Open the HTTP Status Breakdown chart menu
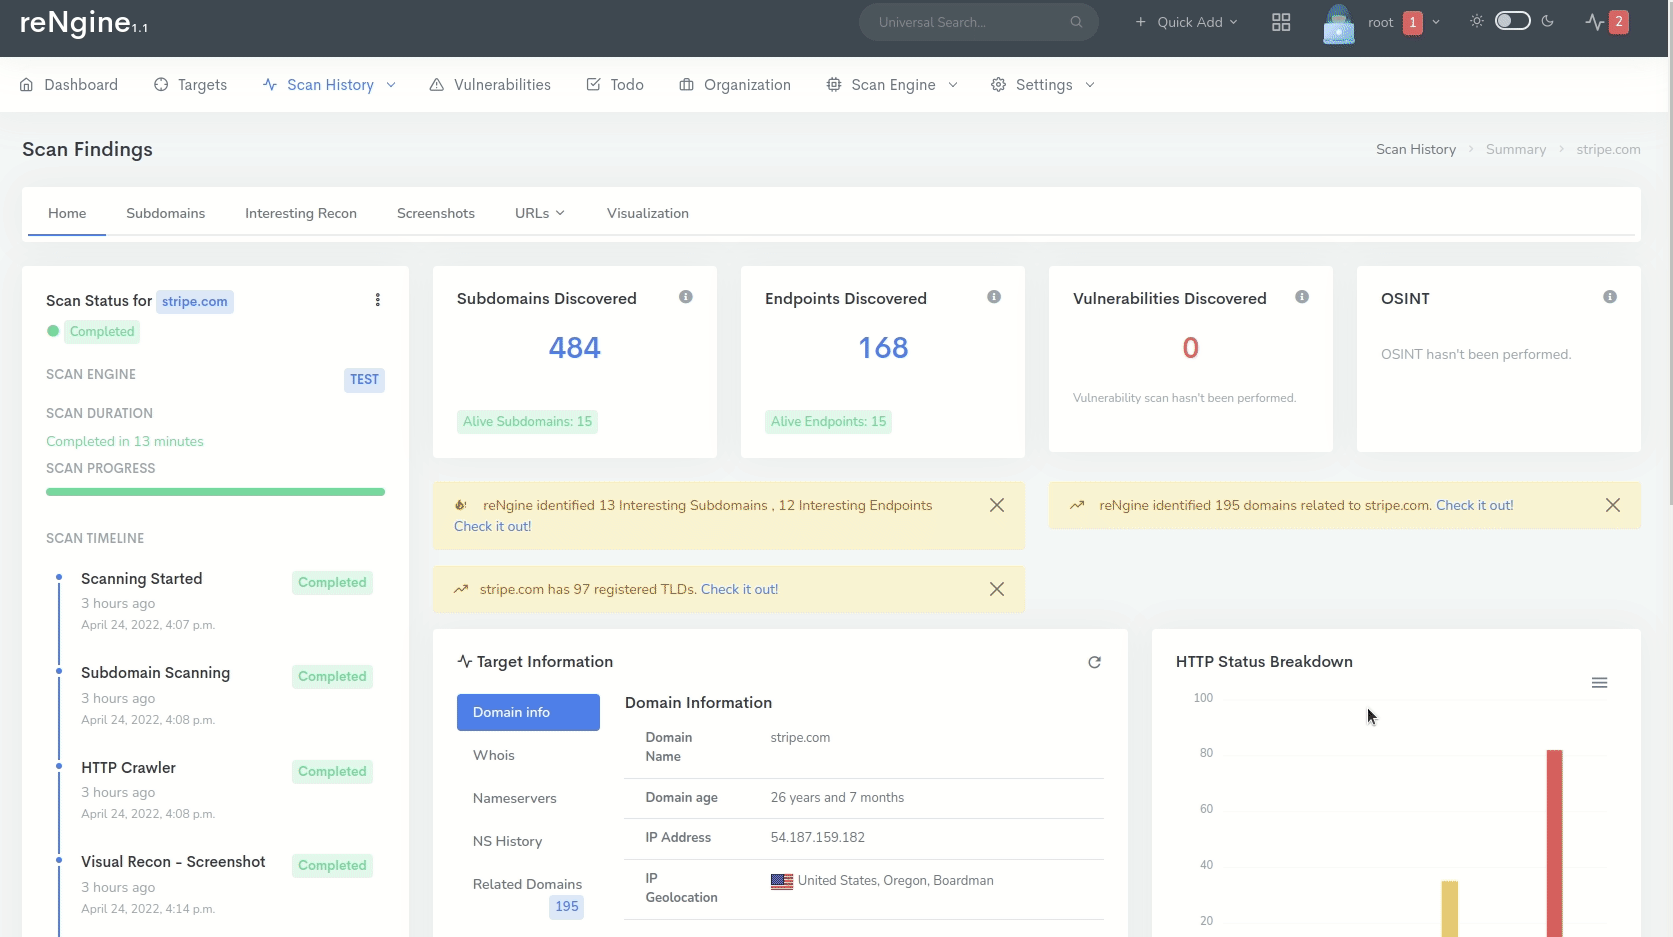This screenshot has width=1673, height=937. (1599, 683)
